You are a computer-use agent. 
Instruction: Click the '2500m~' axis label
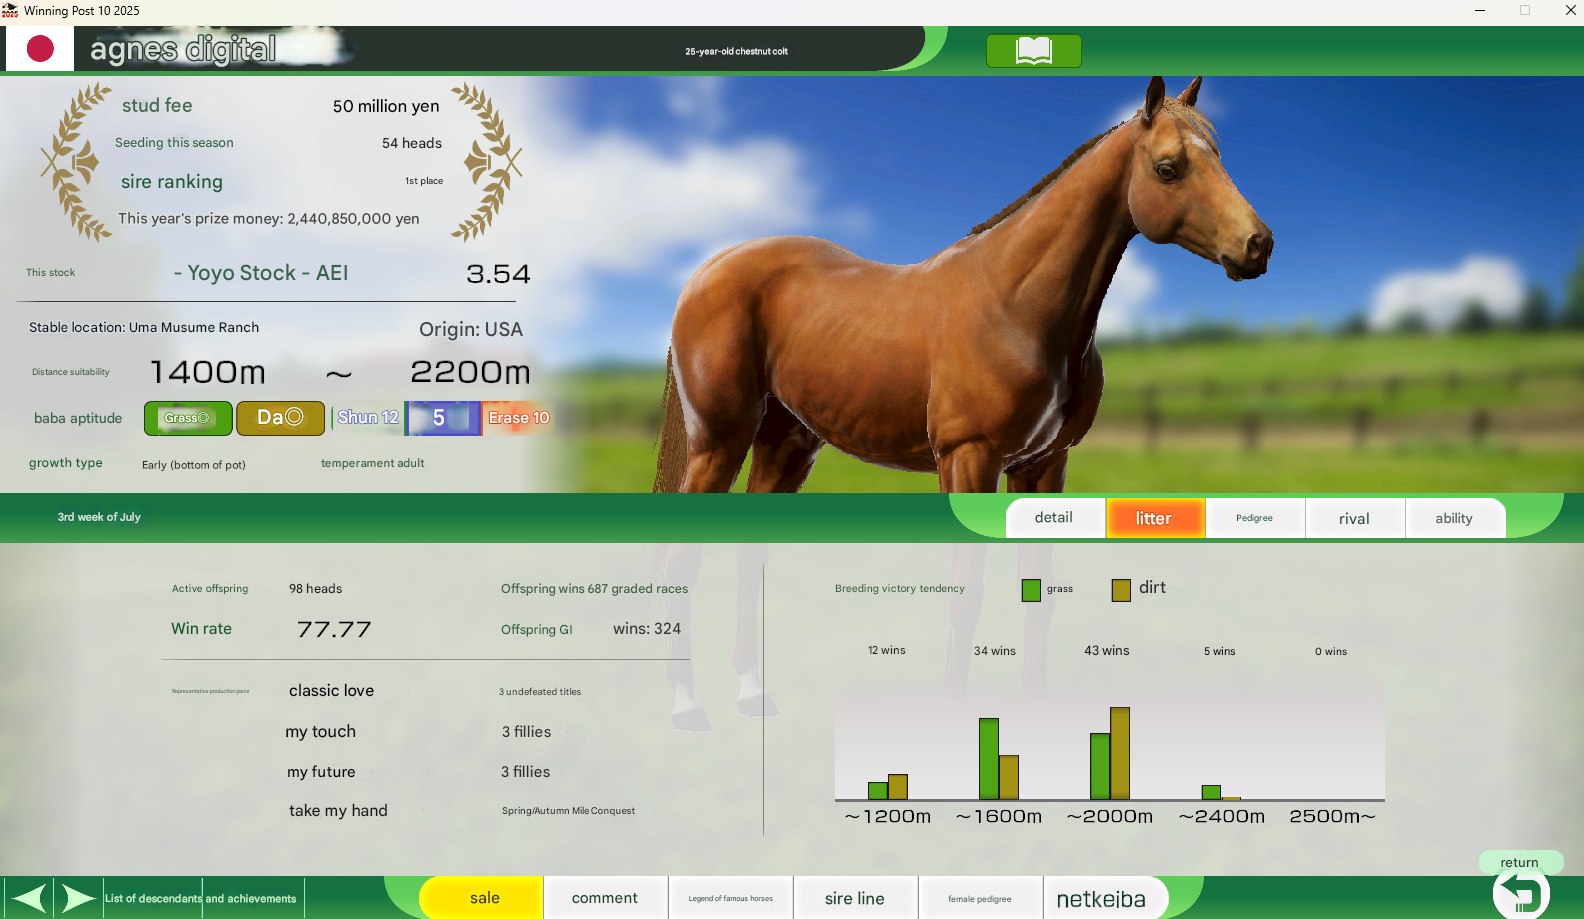[x=1333, y=816]
